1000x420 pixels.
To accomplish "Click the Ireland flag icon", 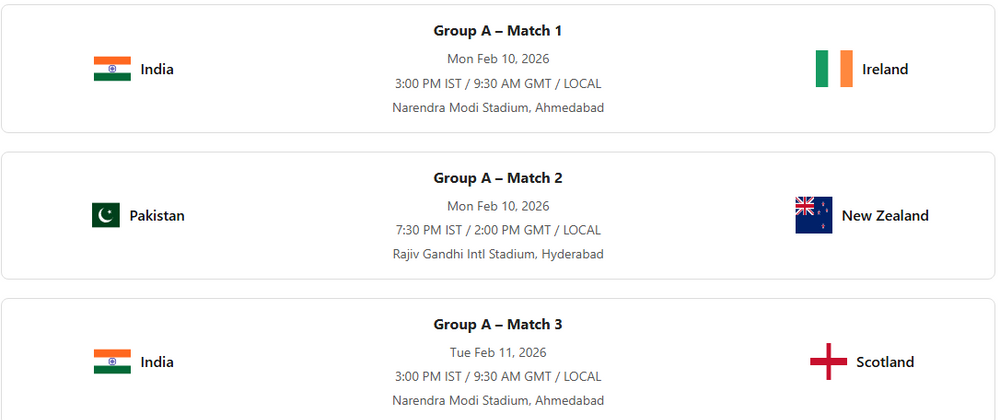I will (834, 69).
